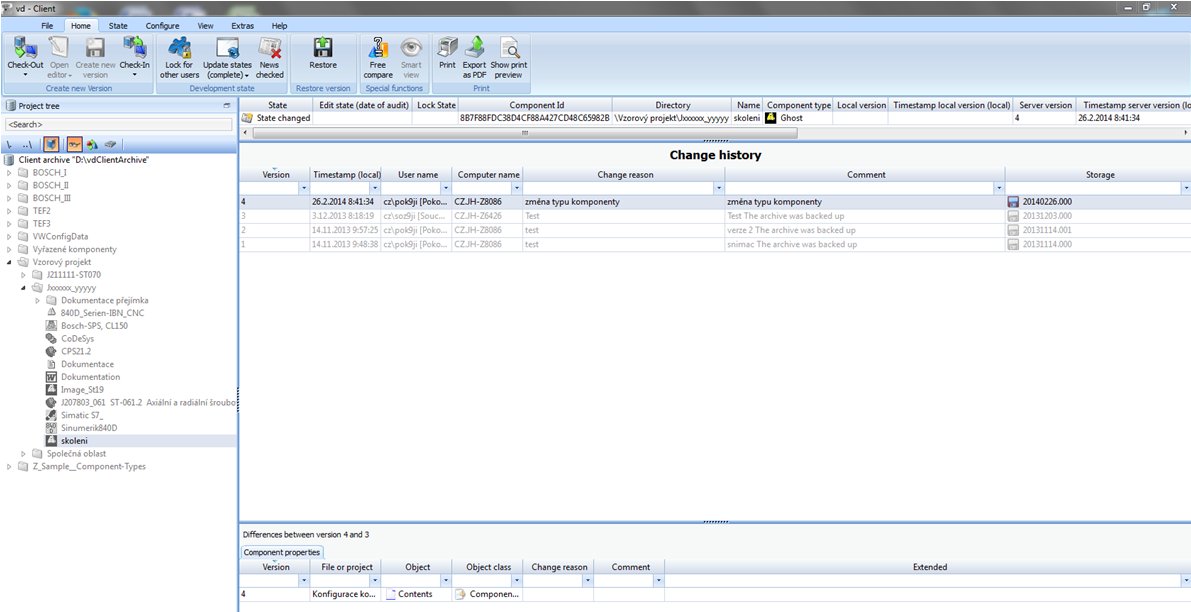This screenshot has height=612, width=1191.
Task: Expand the J211111-ST070 tree node
Action: click(24, 275)
